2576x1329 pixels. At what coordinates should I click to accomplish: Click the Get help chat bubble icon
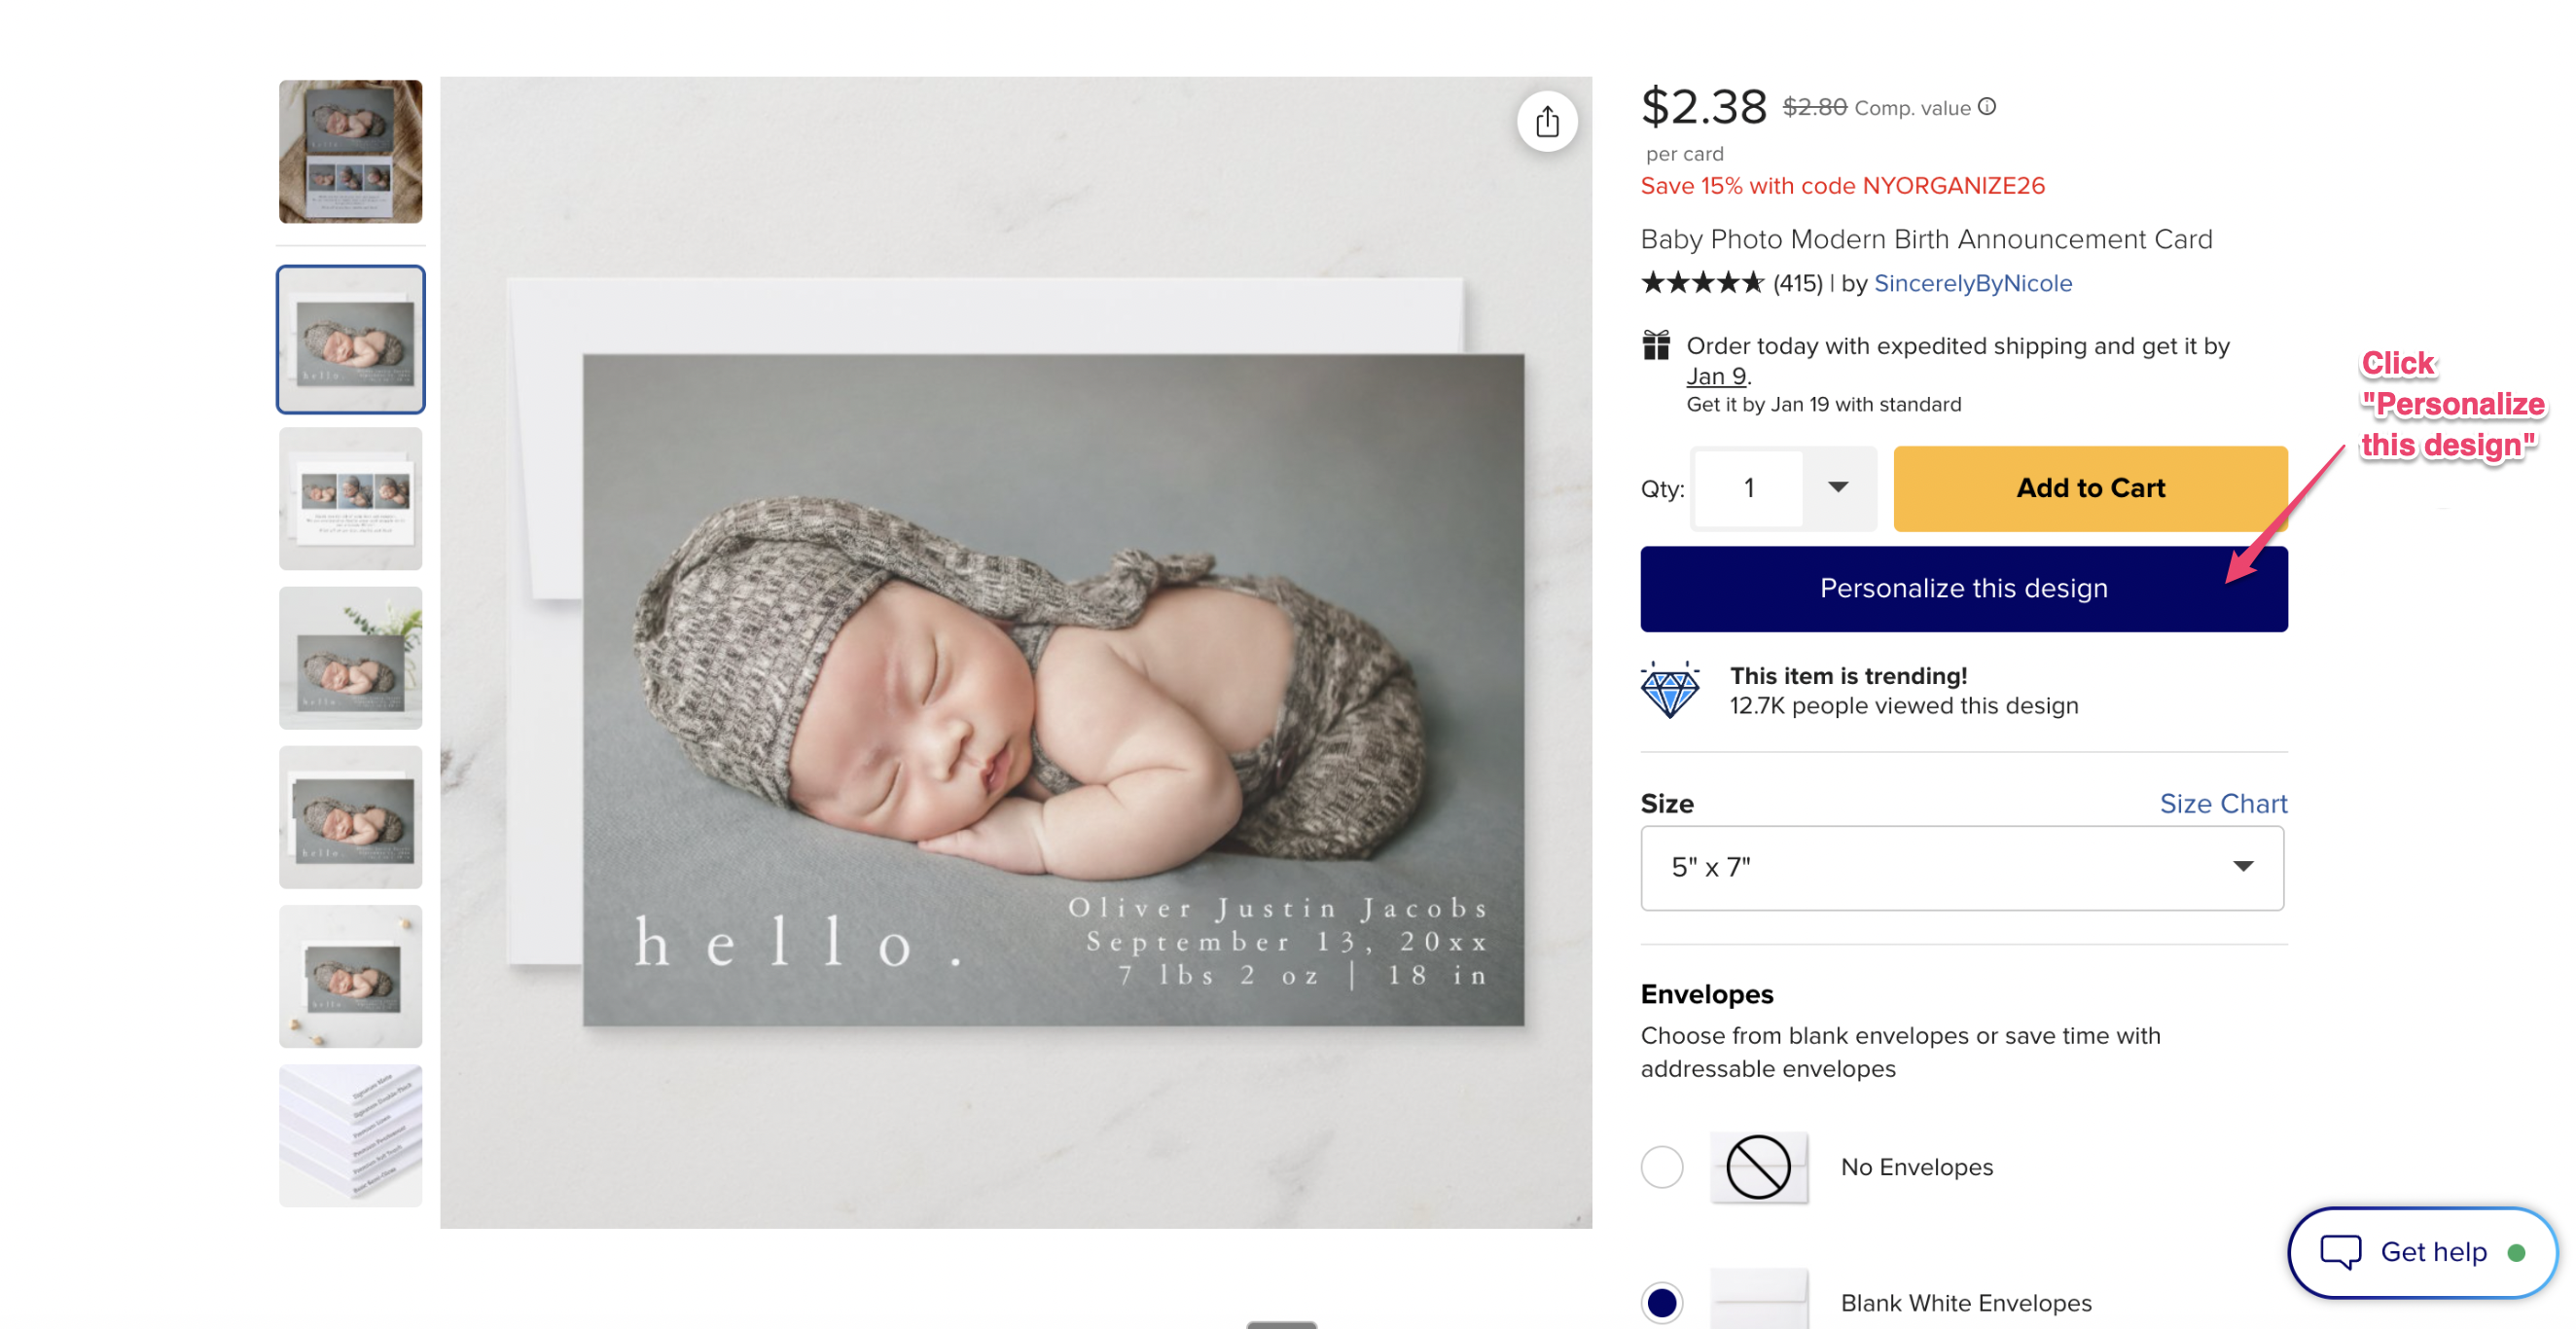pos(2340,1250)
